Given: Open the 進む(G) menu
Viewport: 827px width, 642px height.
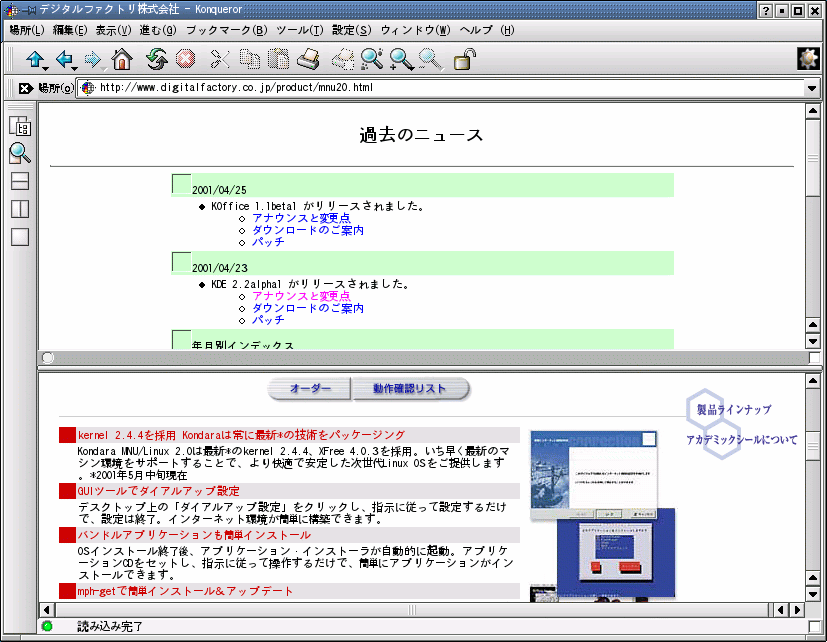Looking at the screenshot, I should tap(158, 30).
